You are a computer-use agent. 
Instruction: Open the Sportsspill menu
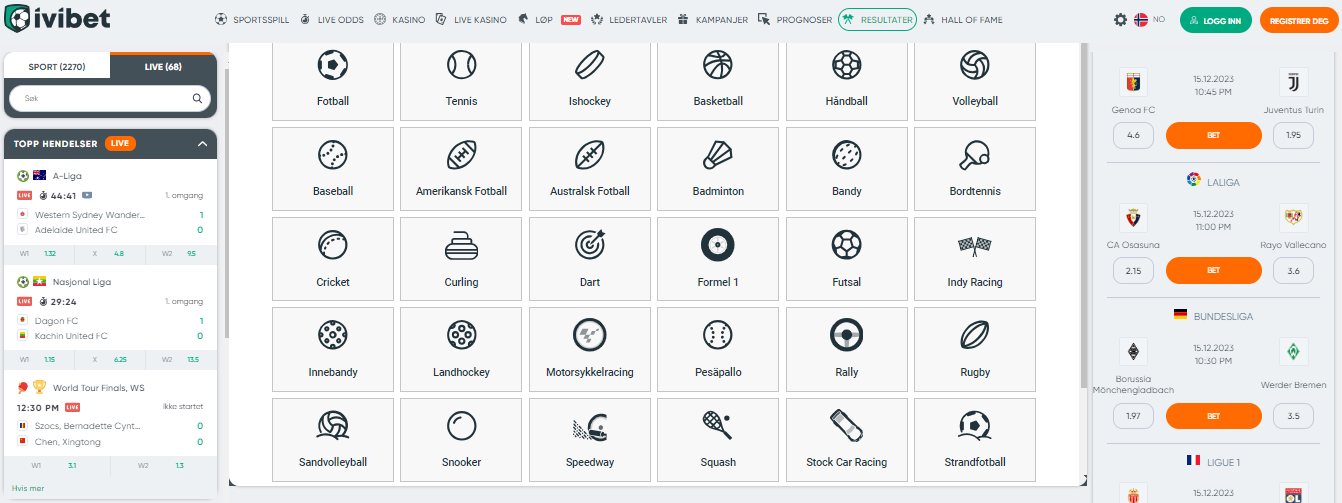click(250, 19)
